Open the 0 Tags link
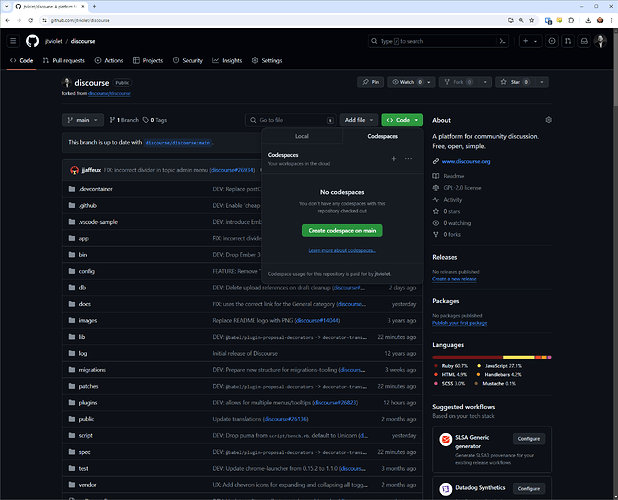This screenshot has height=500, width=618. pyautogui.click(x=154, y=120)
